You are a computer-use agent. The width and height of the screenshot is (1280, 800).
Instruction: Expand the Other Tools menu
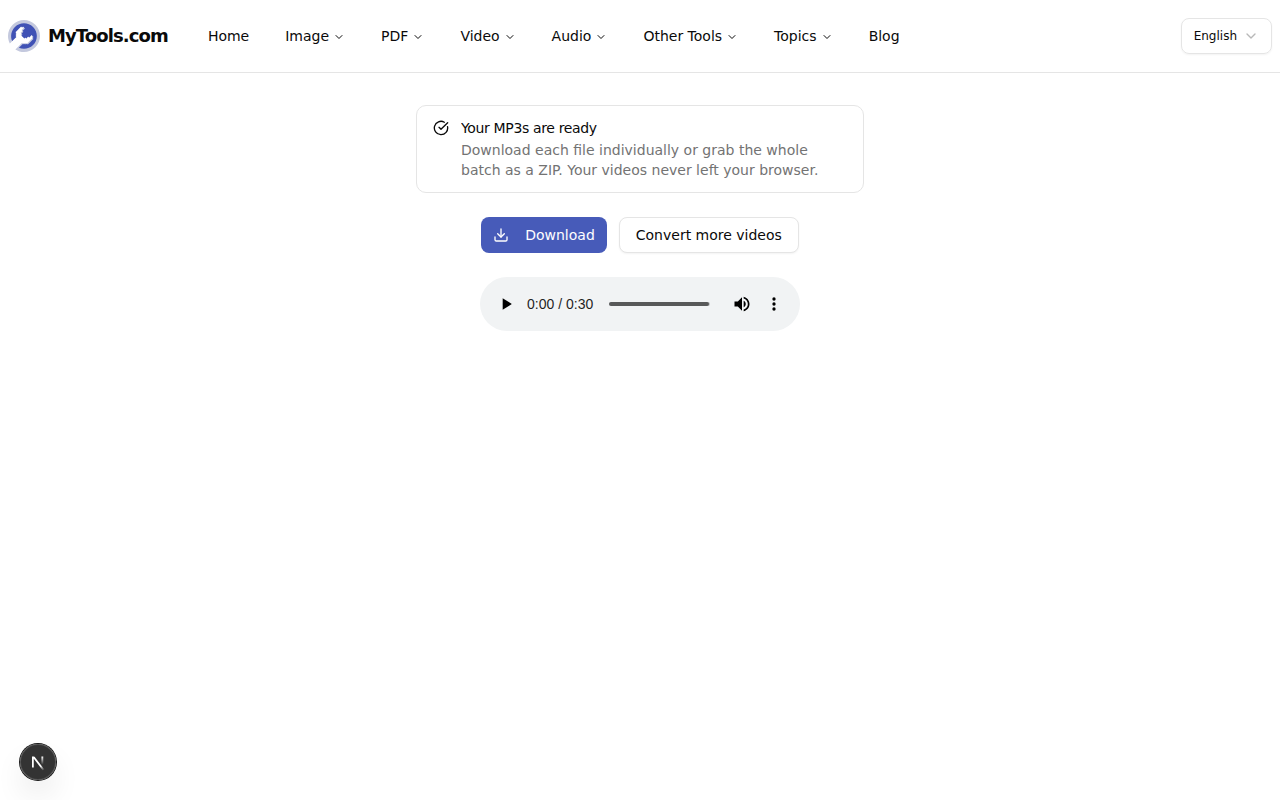(690, 36)
